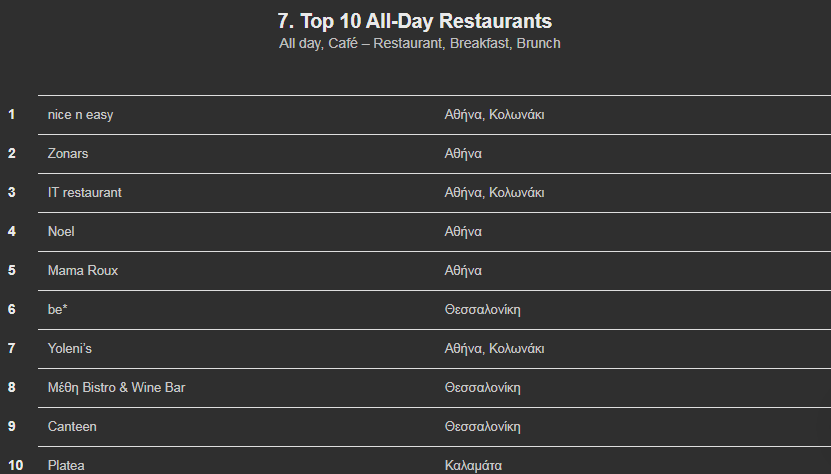
Task: Click rank number 1 in the list
Action: point(12,115)
